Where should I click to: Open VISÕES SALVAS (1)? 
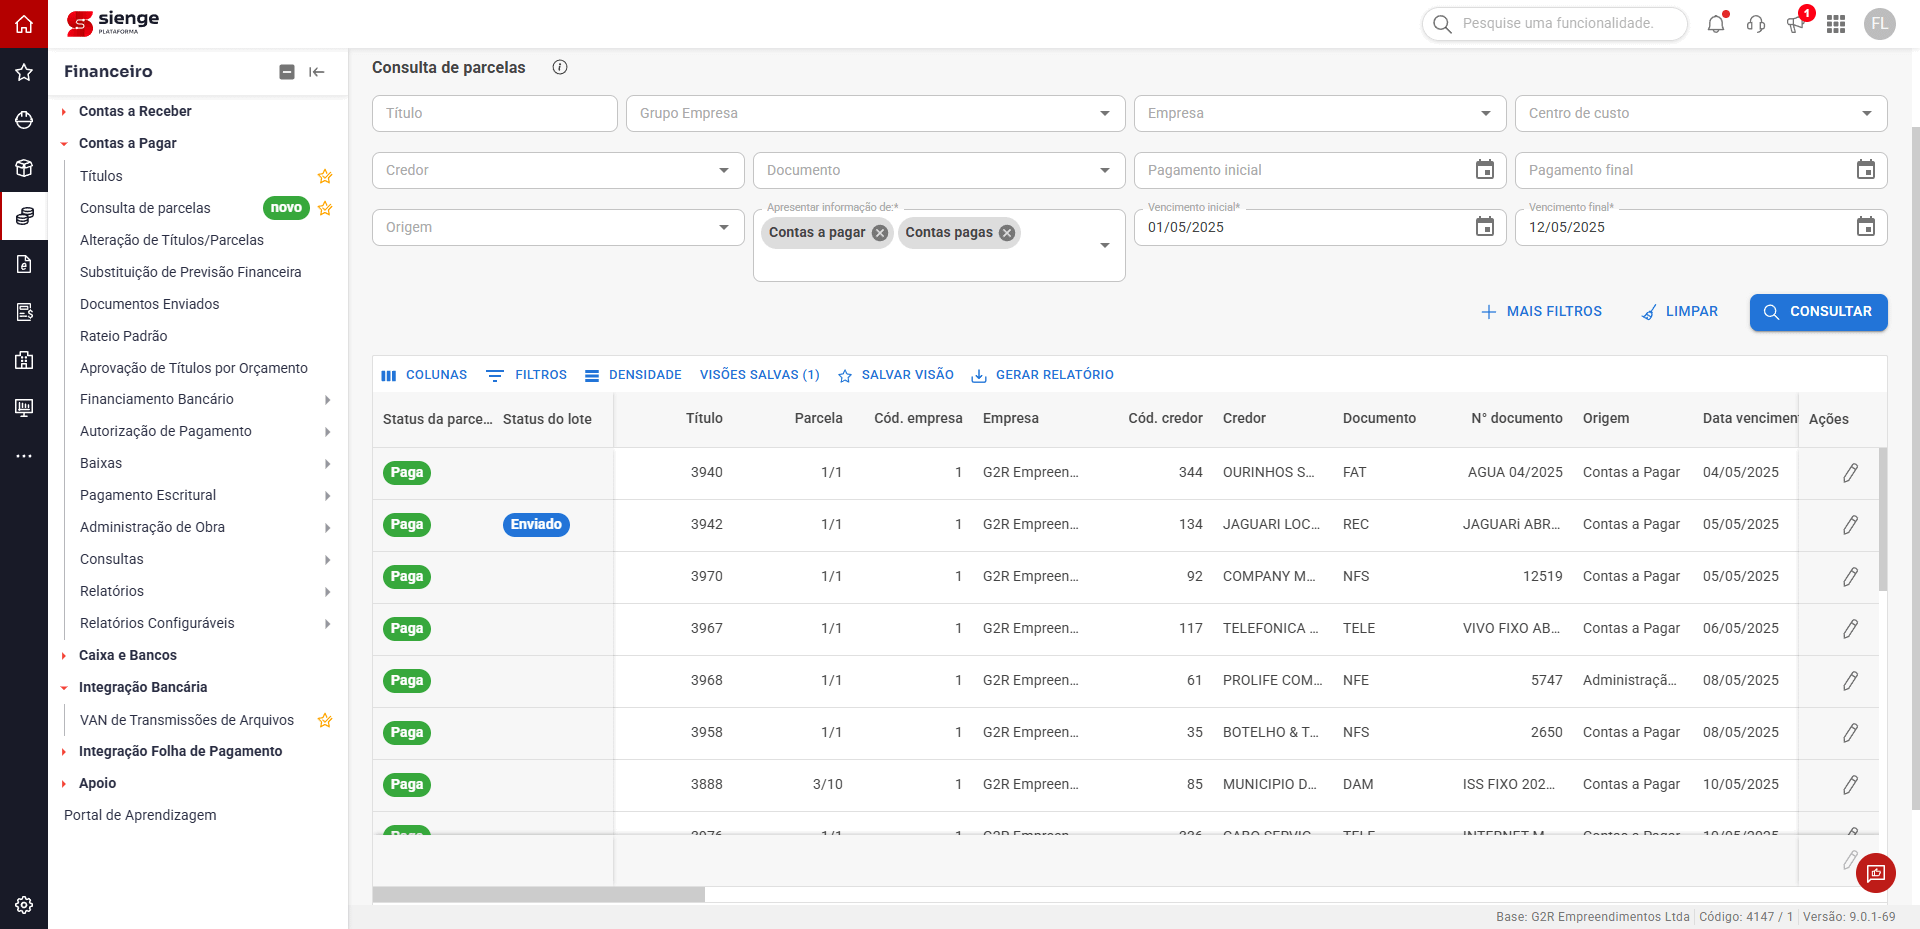coord(760,375)
